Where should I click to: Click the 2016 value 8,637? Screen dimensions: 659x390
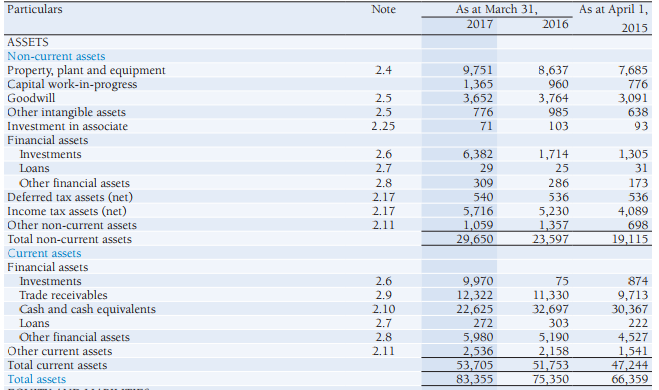(554, 70)
